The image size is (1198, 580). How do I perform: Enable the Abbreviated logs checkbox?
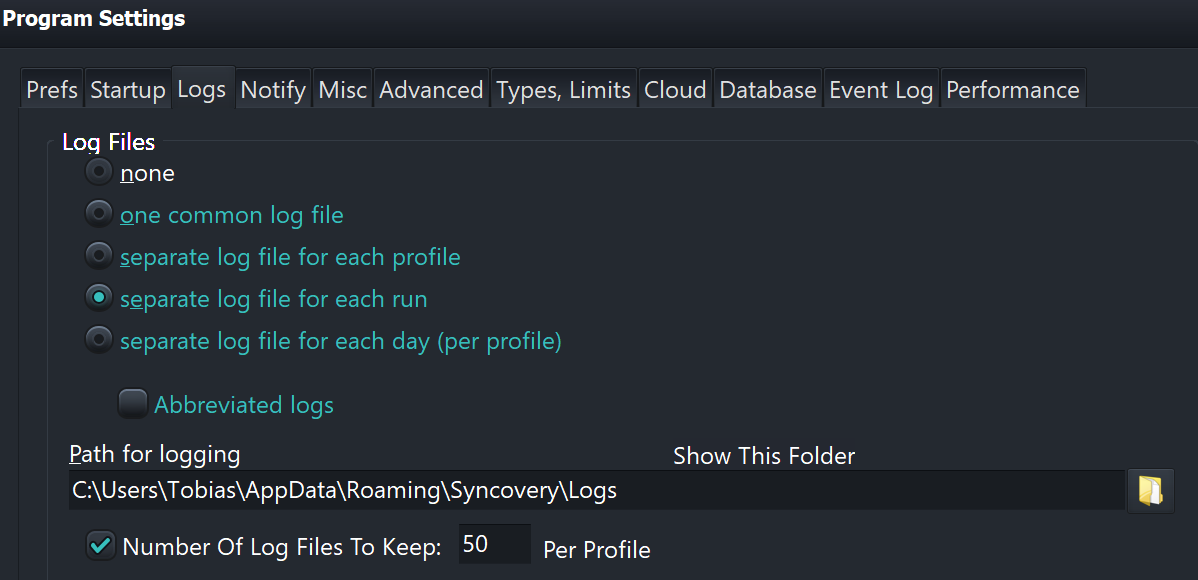pos(133,404)
